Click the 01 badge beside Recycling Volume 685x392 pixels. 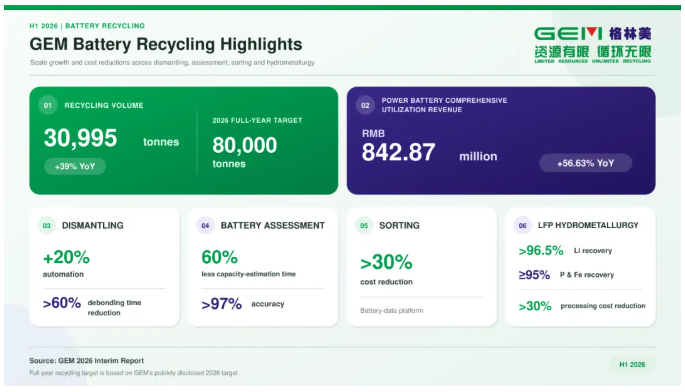48,105
